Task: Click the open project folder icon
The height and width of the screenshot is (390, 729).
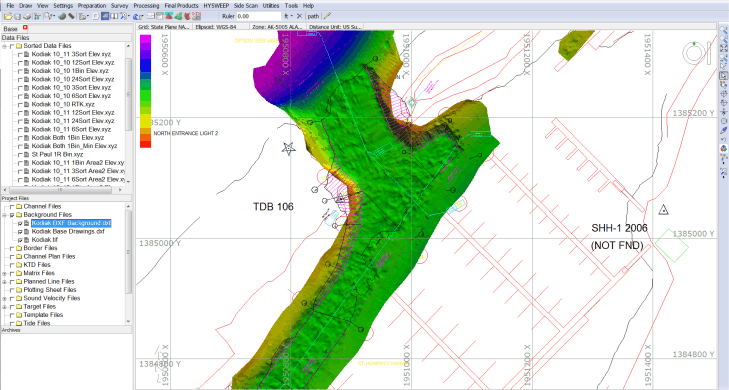Action: pyautogui.click(x=8, y=16)
